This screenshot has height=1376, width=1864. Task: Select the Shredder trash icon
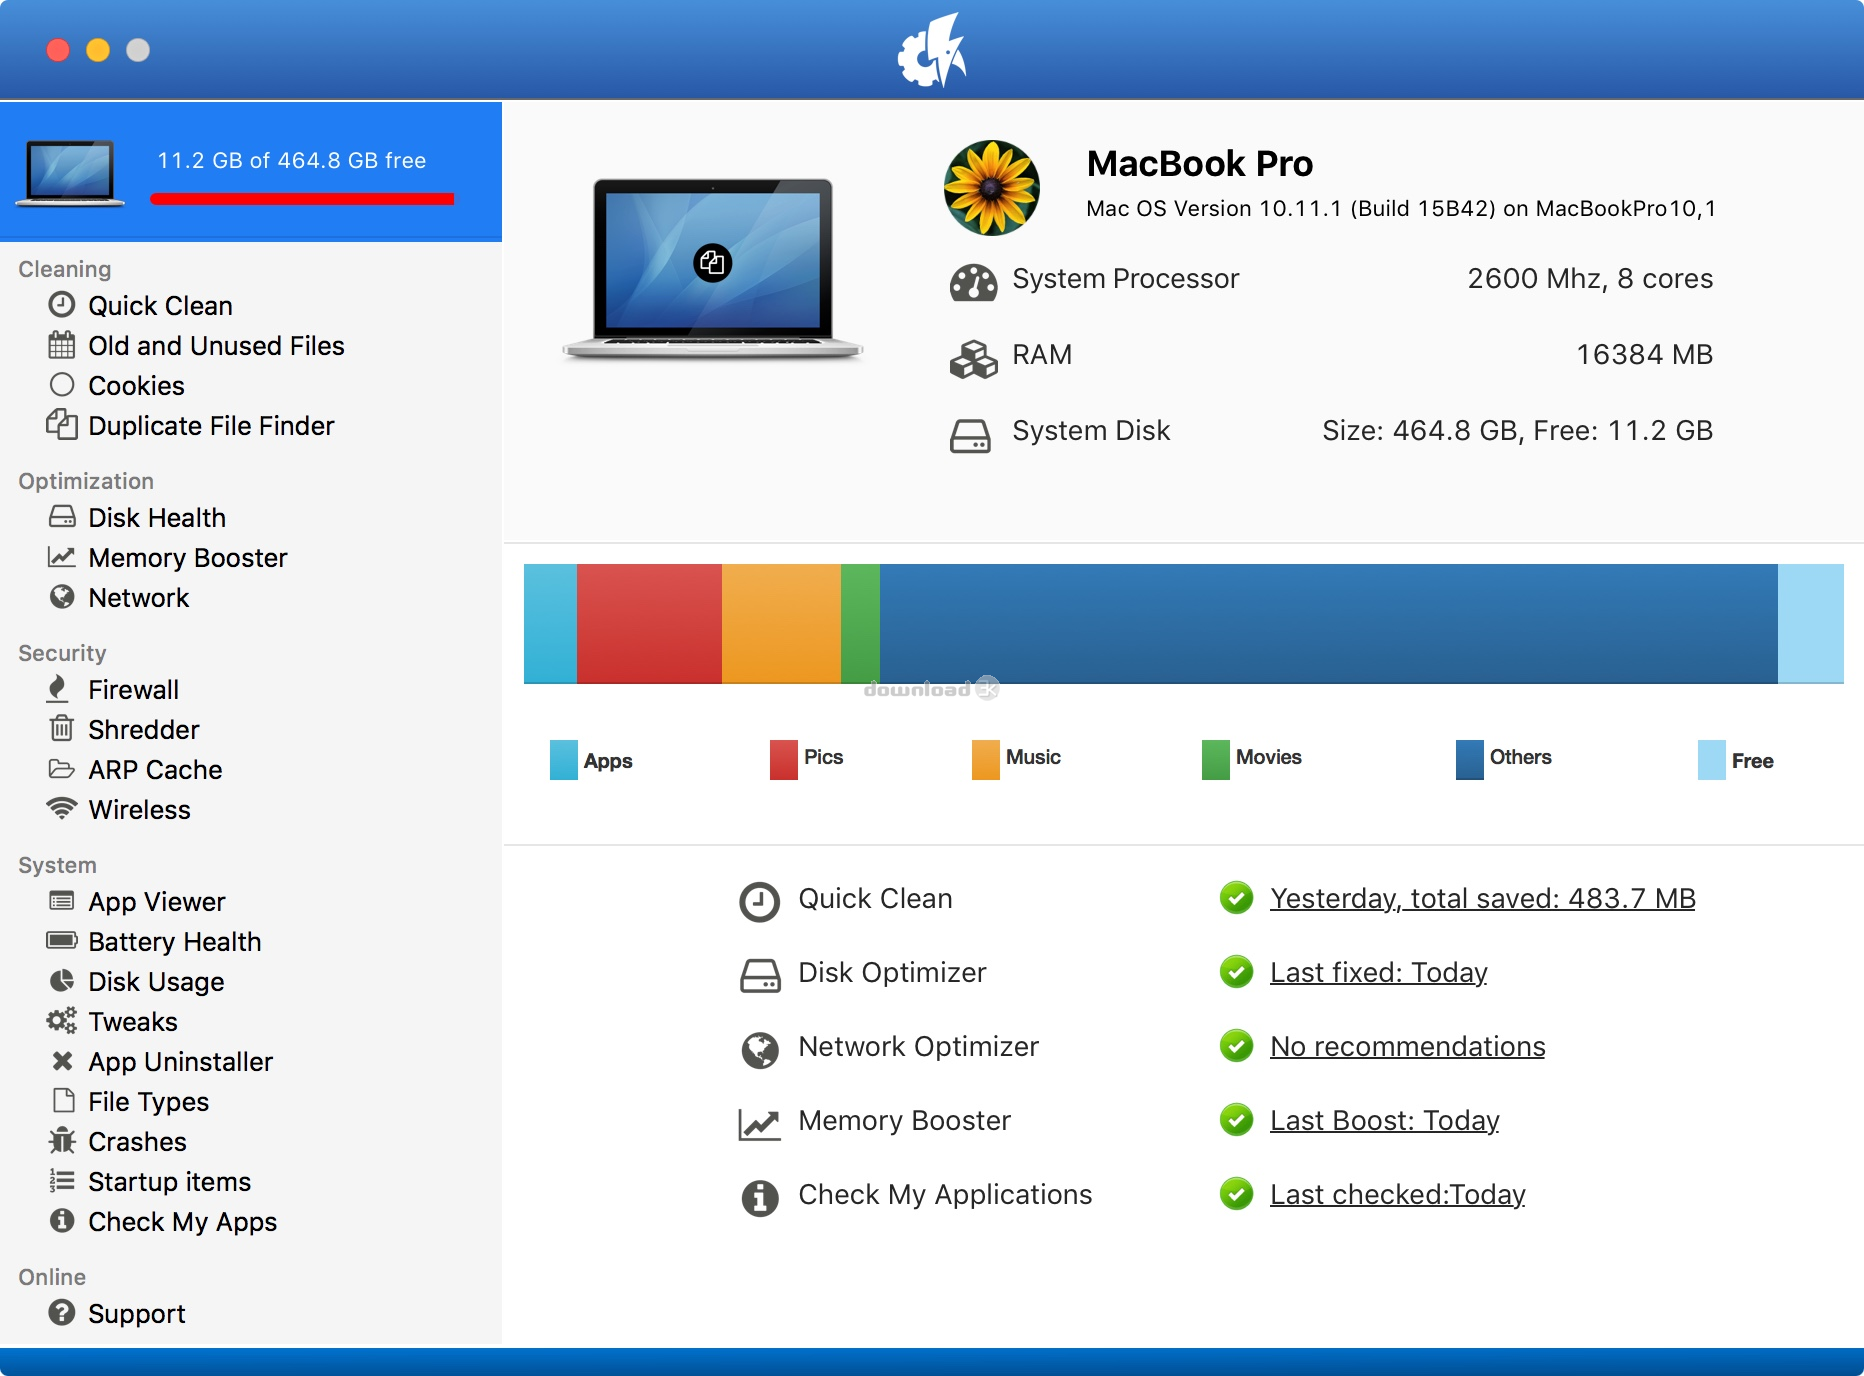pos(62,729)
